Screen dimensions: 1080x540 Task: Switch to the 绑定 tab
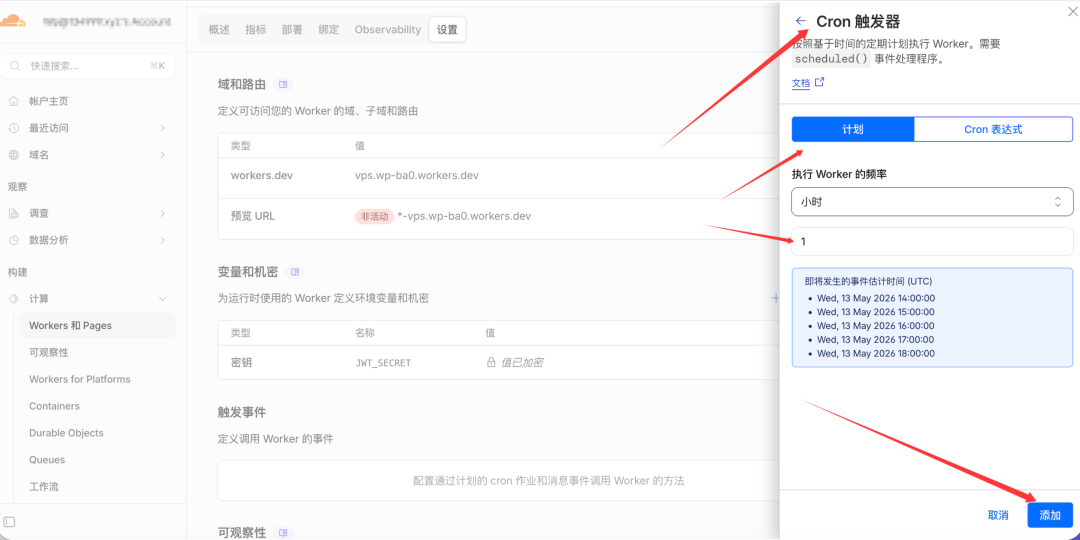[x=329, y=30]
